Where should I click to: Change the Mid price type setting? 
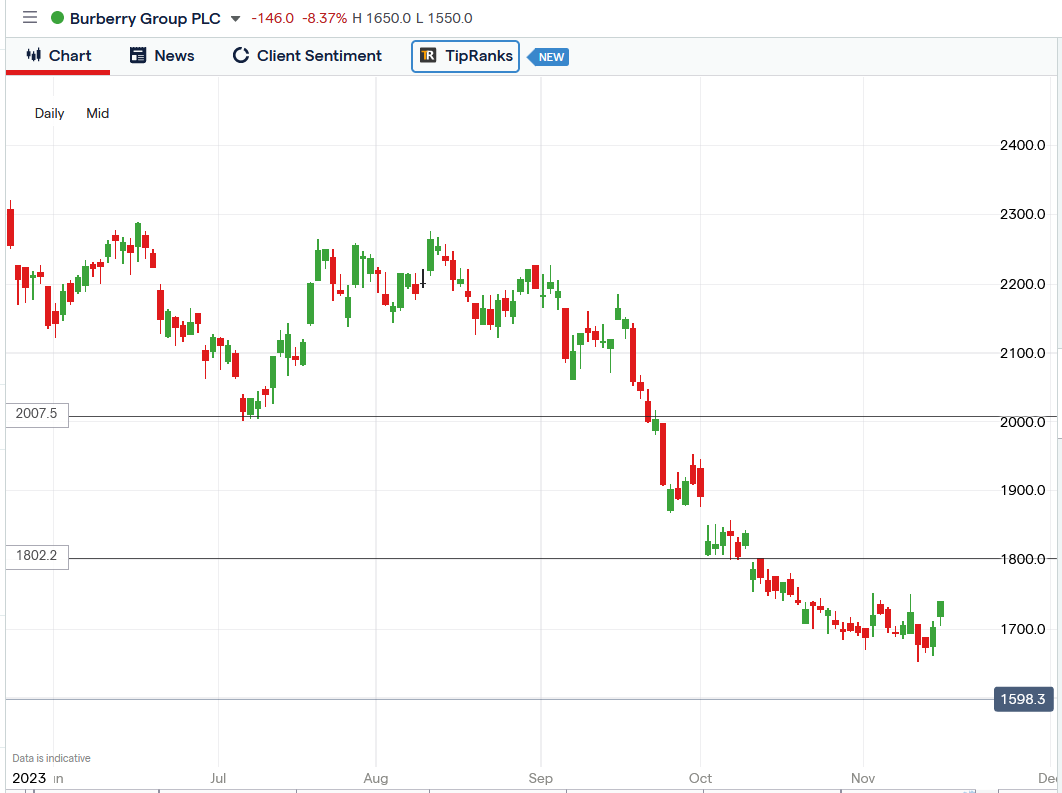point(98,113)
